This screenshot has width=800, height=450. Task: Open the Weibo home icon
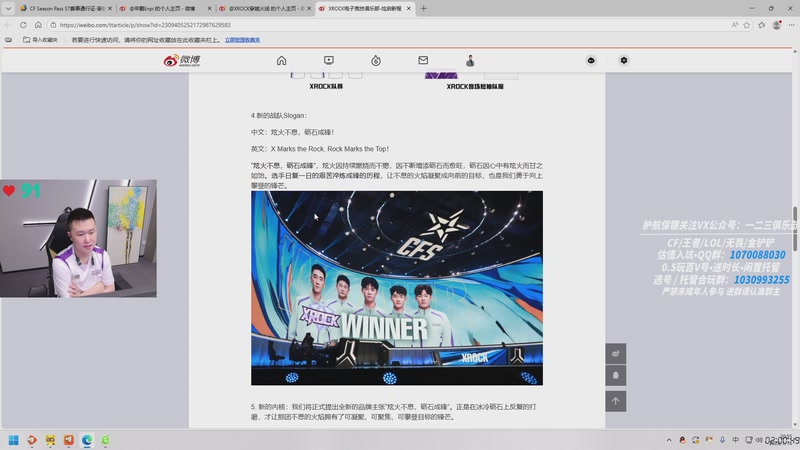tap(281, 60)
